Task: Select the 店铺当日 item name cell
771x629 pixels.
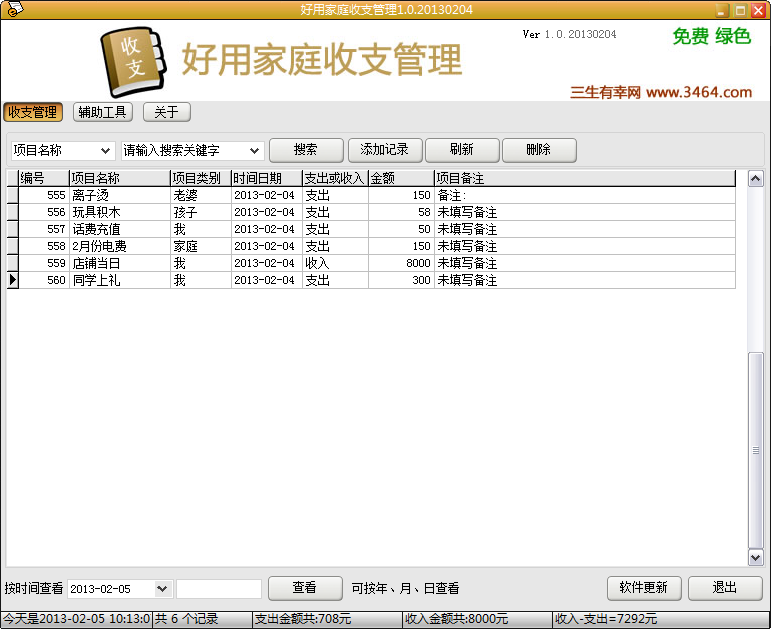Action: point(120,263)
